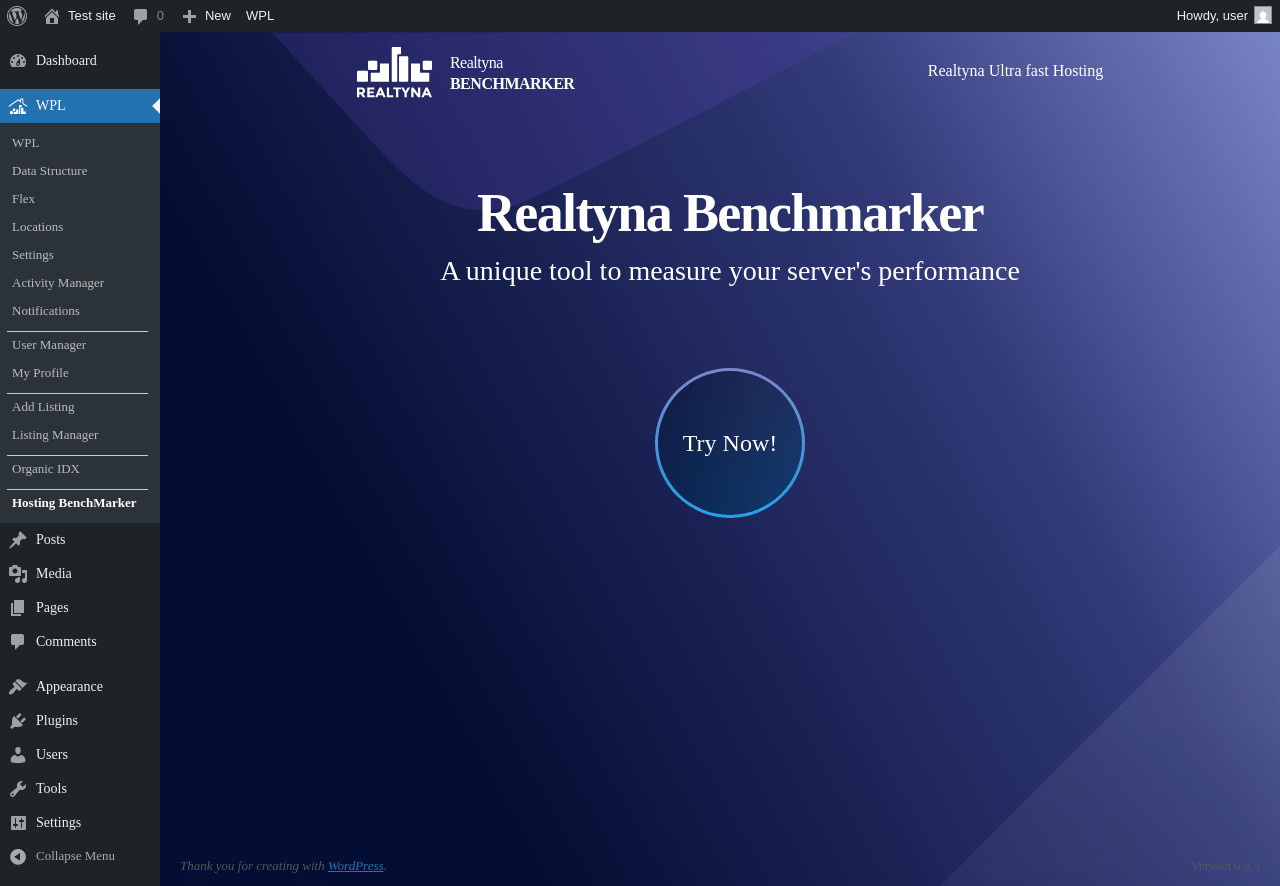Collapse the admin sidebar menu
The height and width of the screenshot is (886, 1280).
pos(80,857)
